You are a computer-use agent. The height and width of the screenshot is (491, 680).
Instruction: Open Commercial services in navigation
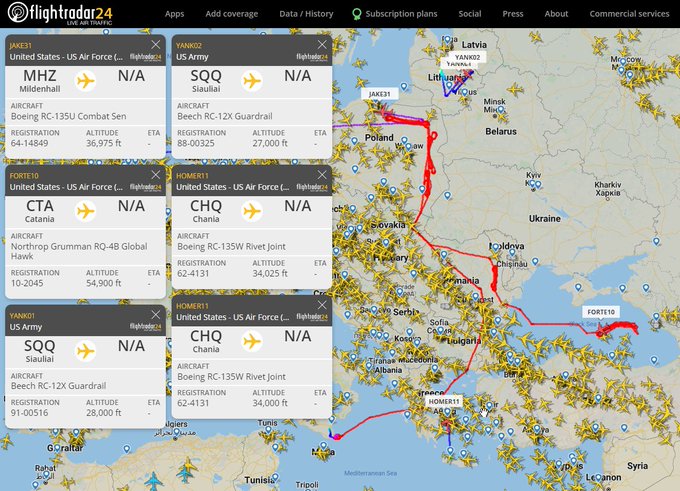click(629, 14)
